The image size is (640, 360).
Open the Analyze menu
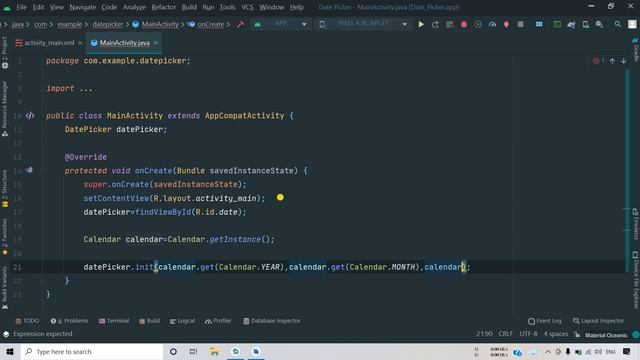[x=134, y=7]
